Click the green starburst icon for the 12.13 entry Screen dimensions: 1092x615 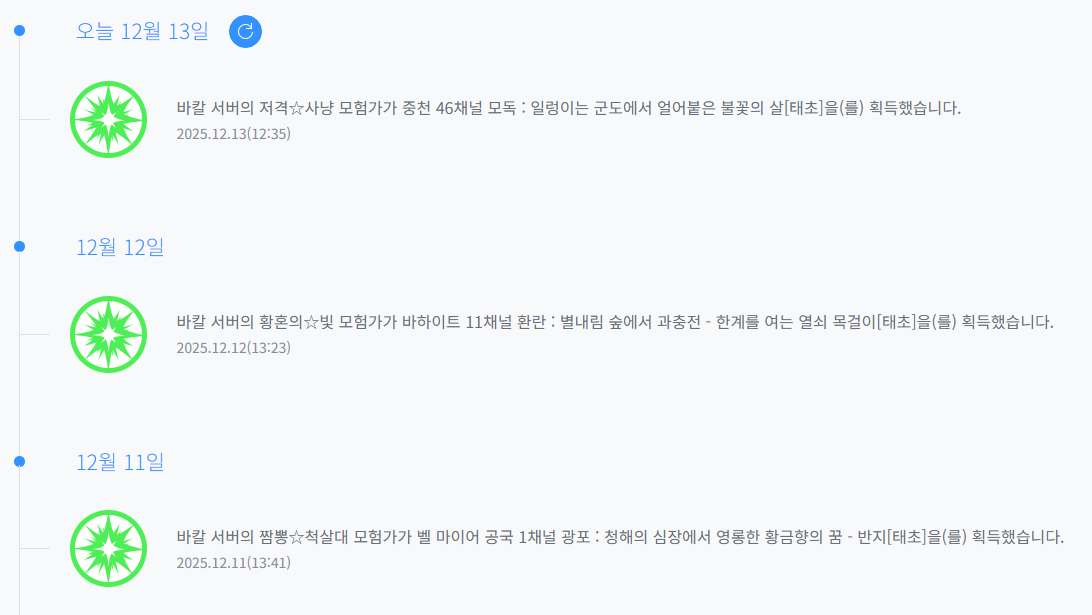[109, 119]
